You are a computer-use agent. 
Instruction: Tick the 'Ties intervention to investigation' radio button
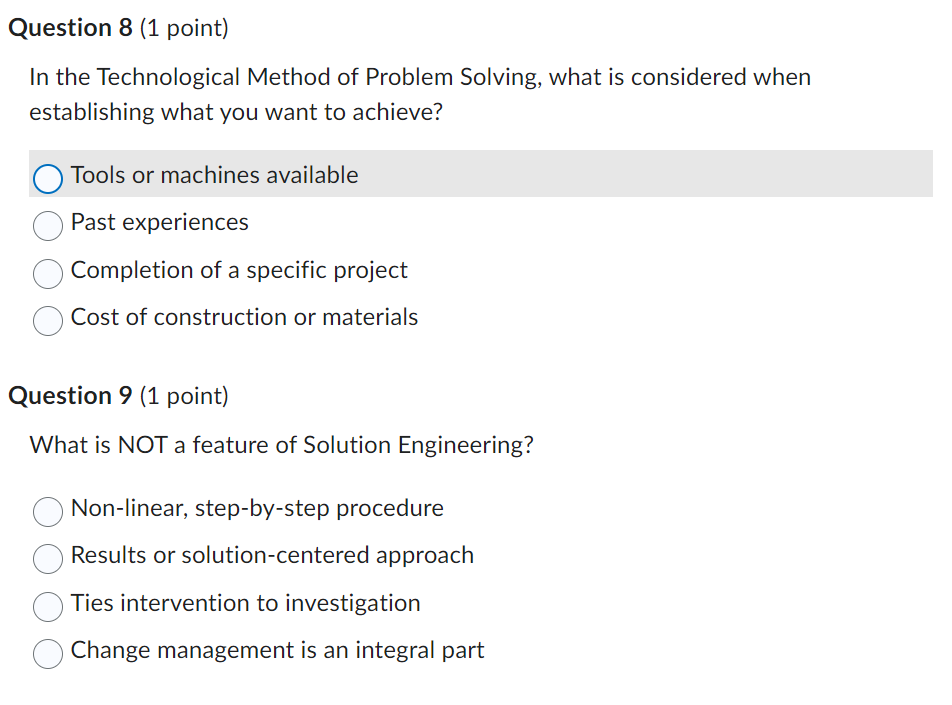[x=48, y=606]
